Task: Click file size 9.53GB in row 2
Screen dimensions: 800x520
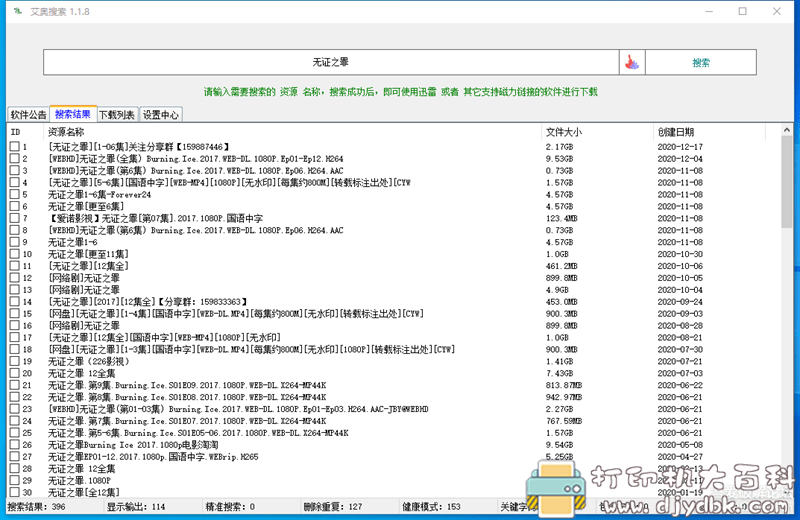Action: pyautogui.click(x=559, y=159)
